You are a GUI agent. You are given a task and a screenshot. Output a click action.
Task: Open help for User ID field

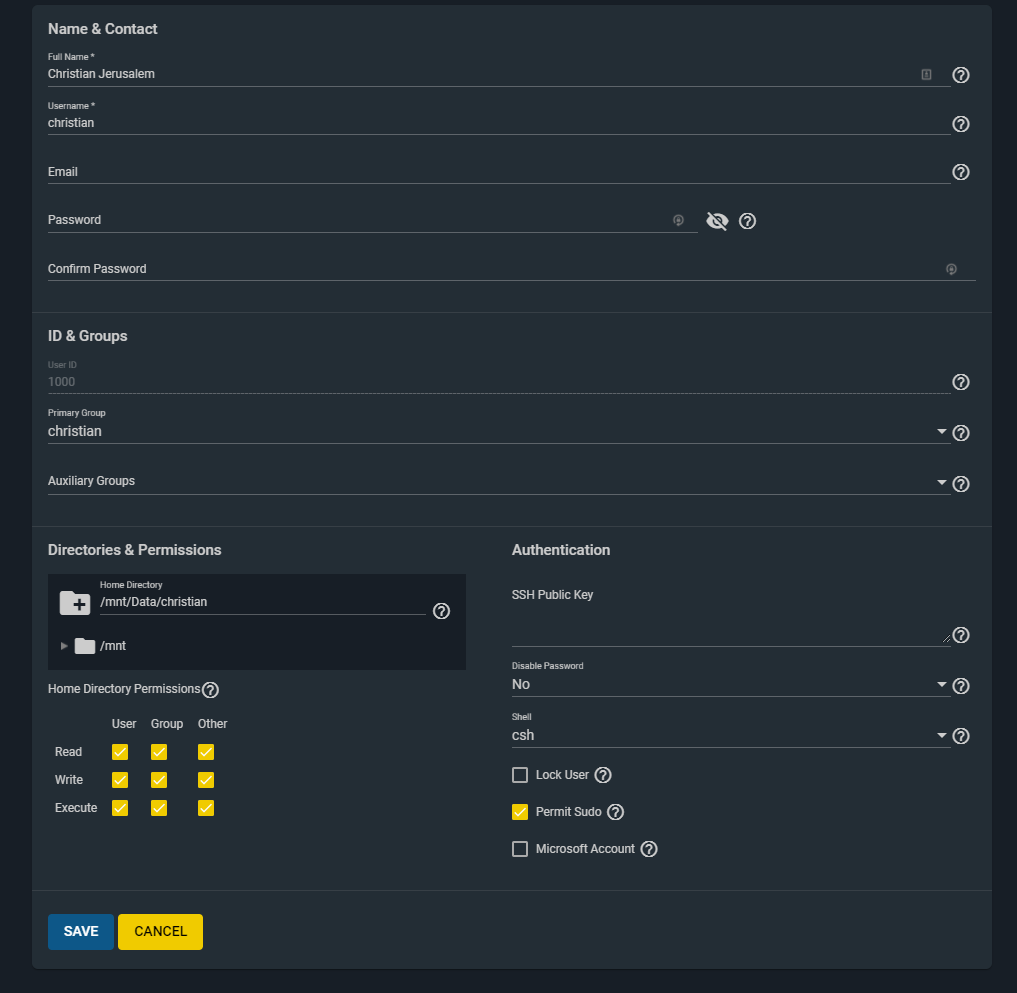click(961, 382)
